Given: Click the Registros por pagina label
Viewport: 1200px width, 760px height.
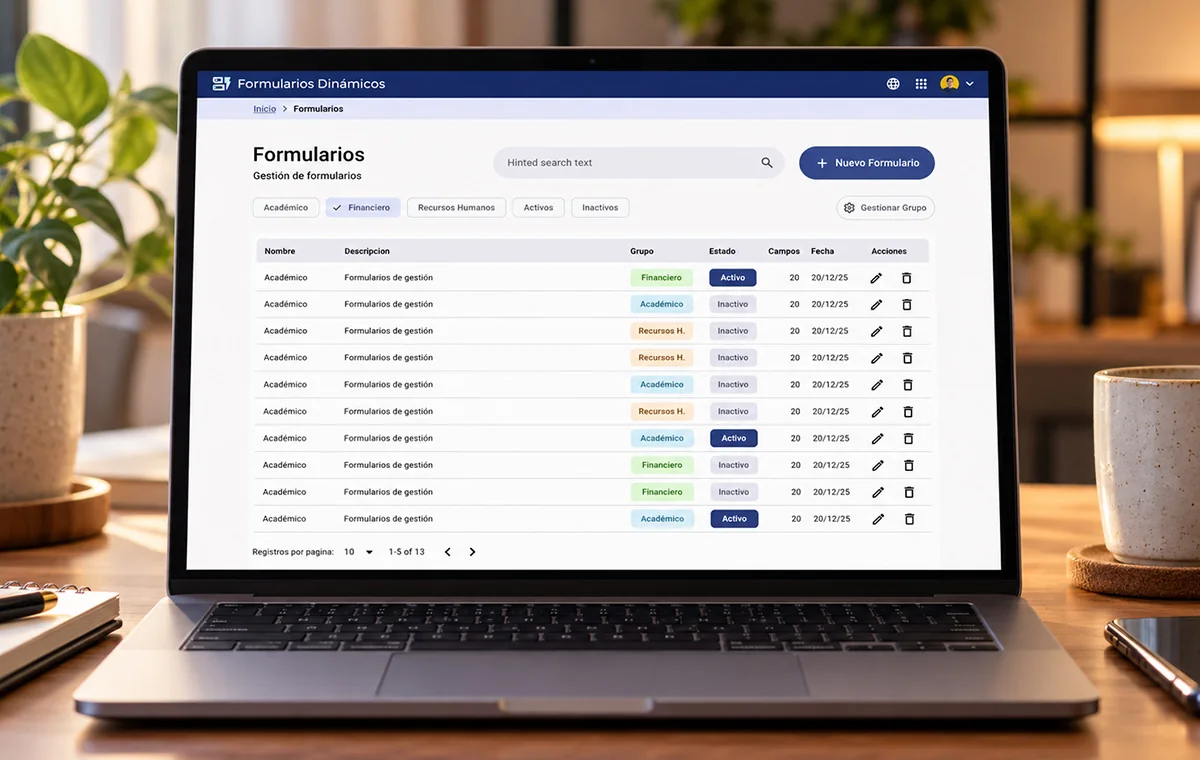Looking at the screenshot, I should coord(293,552).
